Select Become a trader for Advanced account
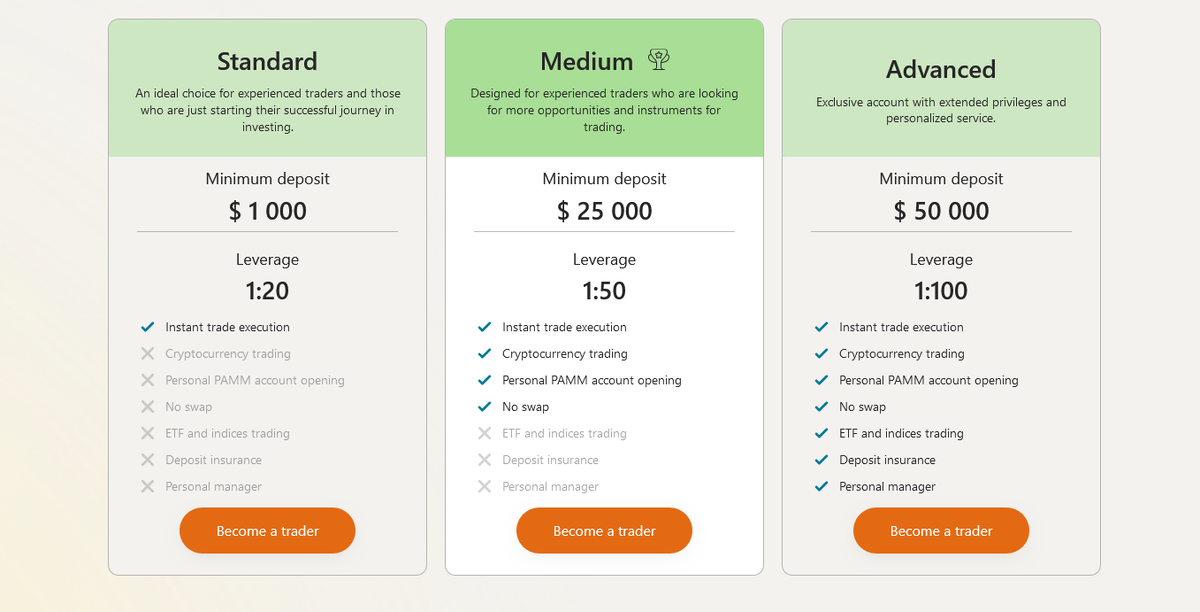 tap(941, 531)
